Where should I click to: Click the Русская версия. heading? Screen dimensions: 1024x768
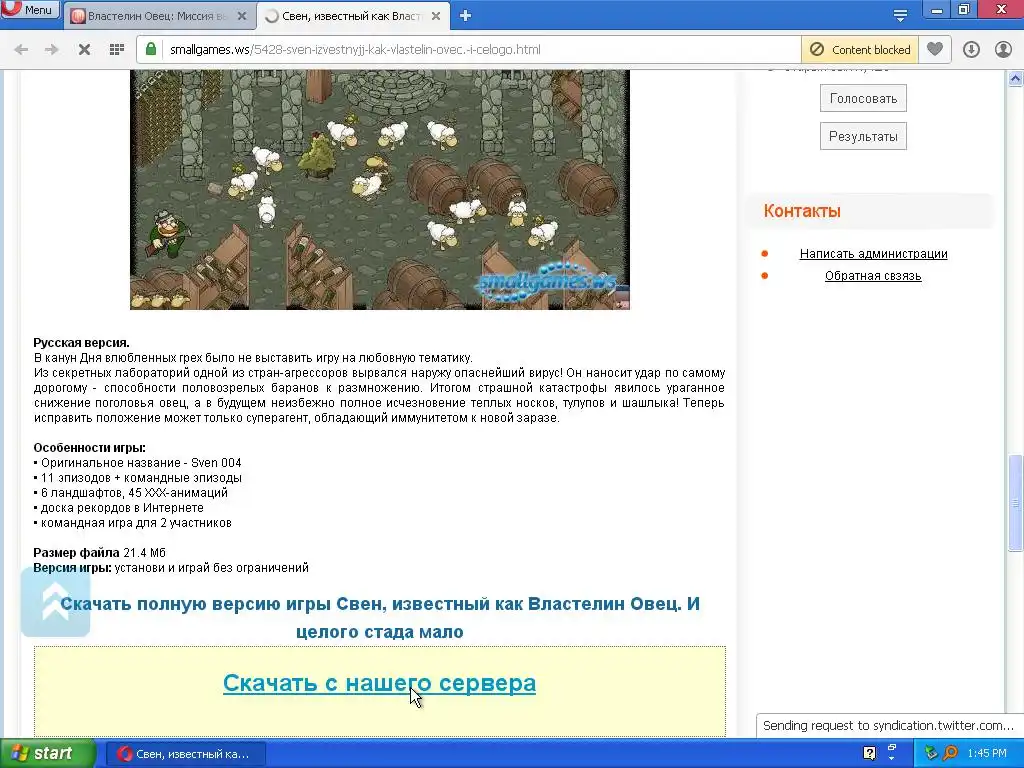(x=82, y=343)
